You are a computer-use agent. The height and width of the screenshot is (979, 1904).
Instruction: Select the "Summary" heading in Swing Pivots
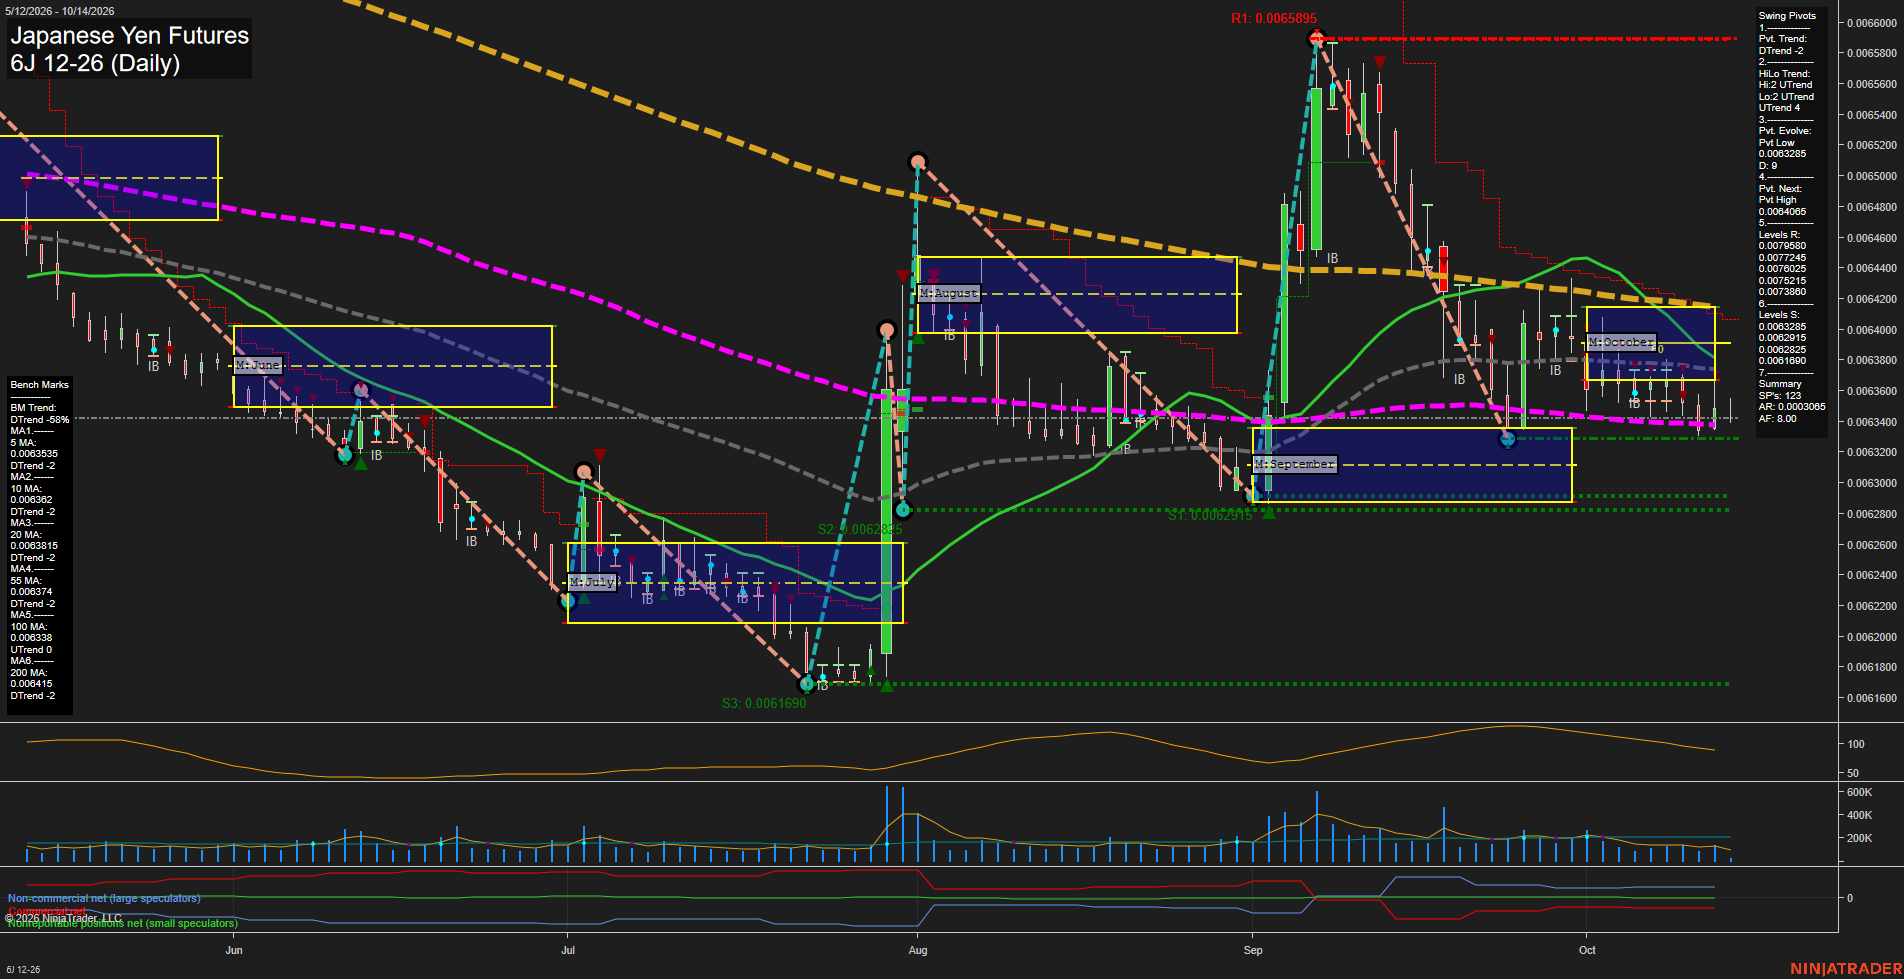coord(1780,384)
